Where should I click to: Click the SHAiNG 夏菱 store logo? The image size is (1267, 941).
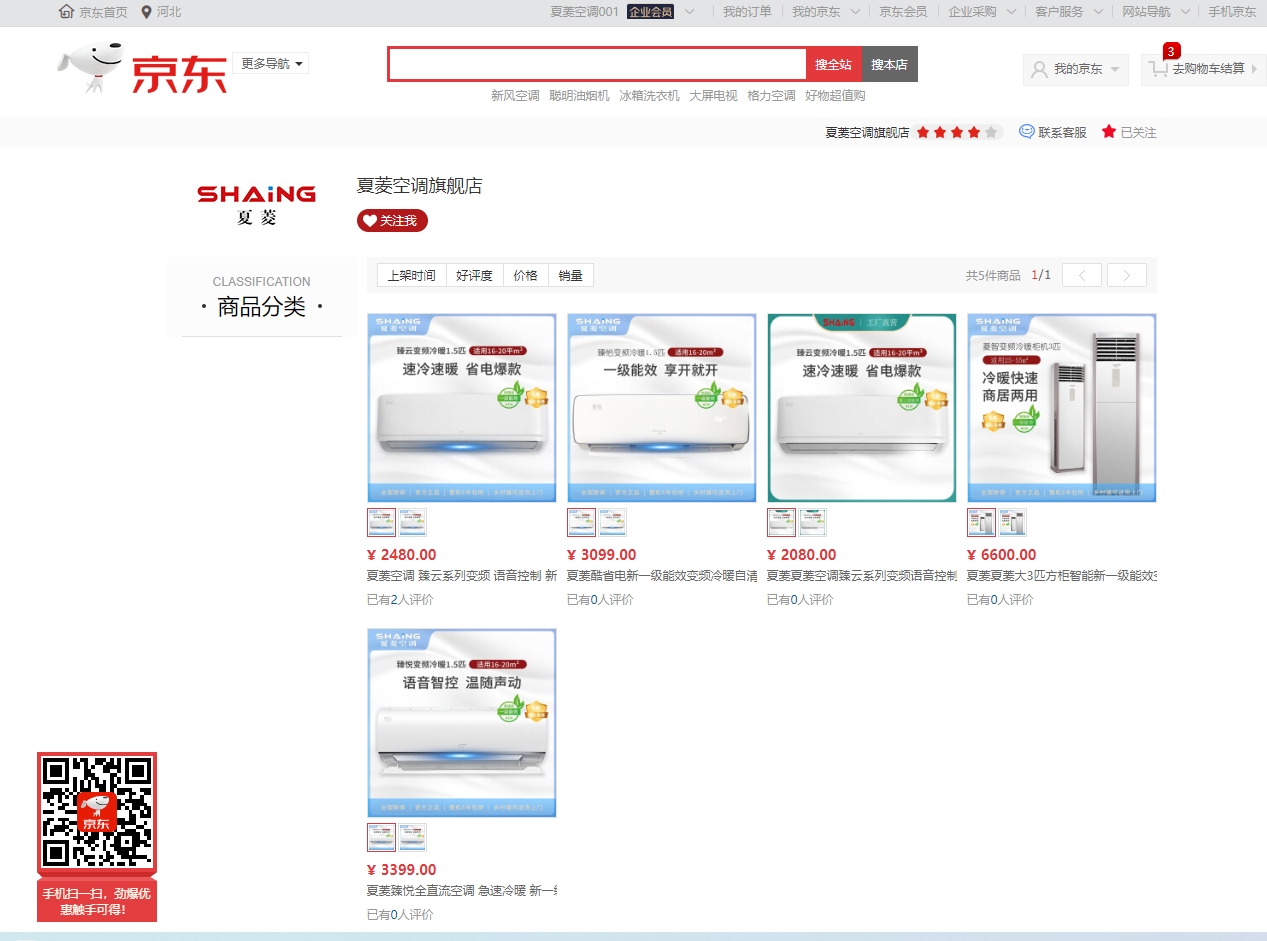[x=257, y=204]
